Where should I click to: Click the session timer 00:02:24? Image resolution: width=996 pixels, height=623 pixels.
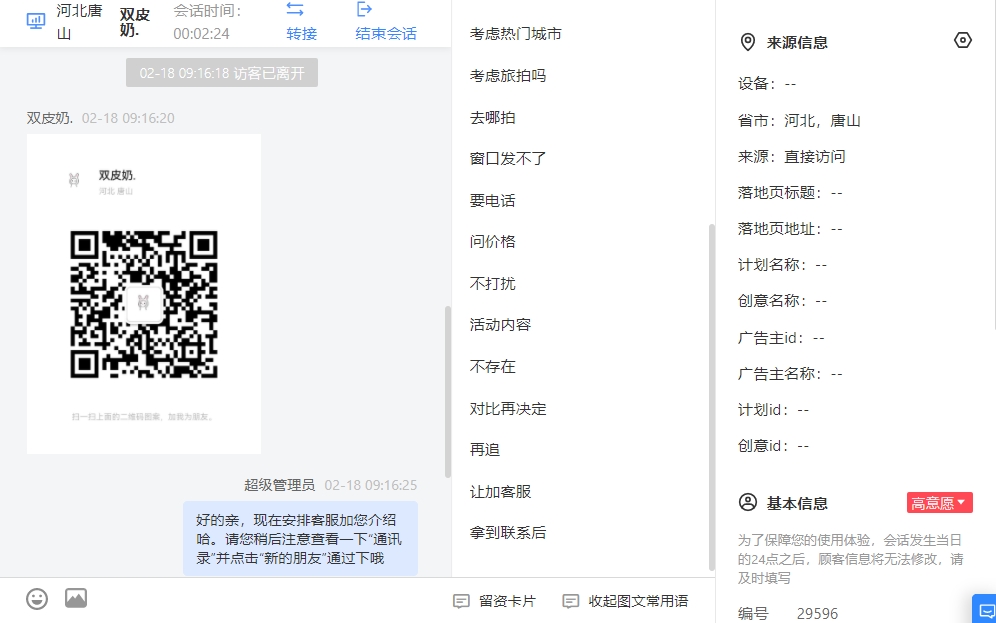[x=201, y=34]
